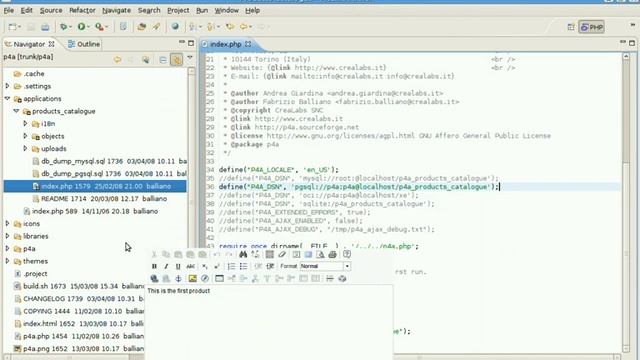
Task: Click the PHP perspective button
Action: [x=591, y=27]
